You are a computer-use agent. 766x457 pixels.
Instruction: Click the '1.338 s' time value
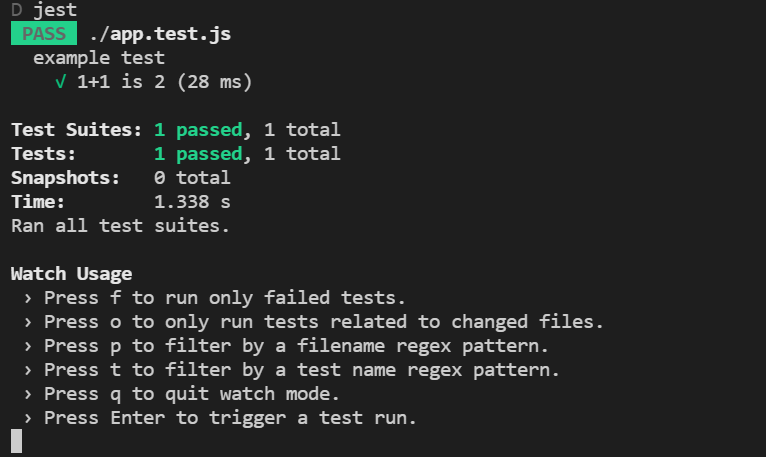coord(192,201)
